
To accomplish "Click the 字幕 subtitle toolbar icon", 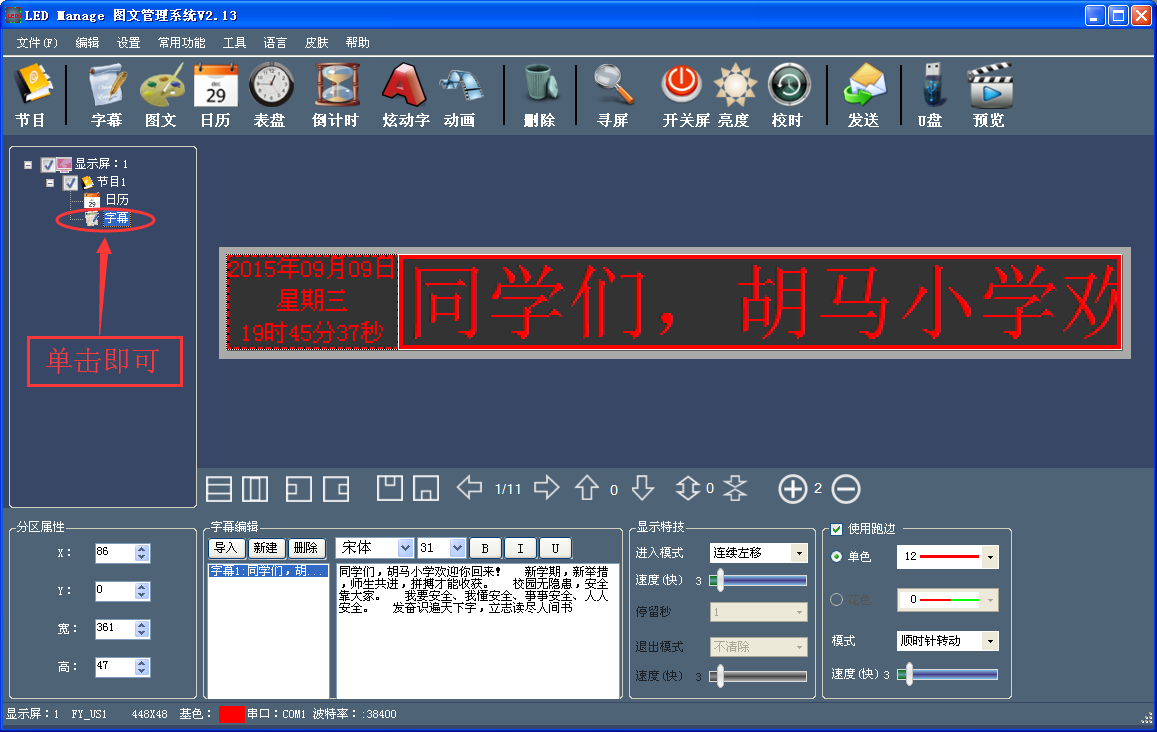I will pyautogui.click(x=107, y=87).
